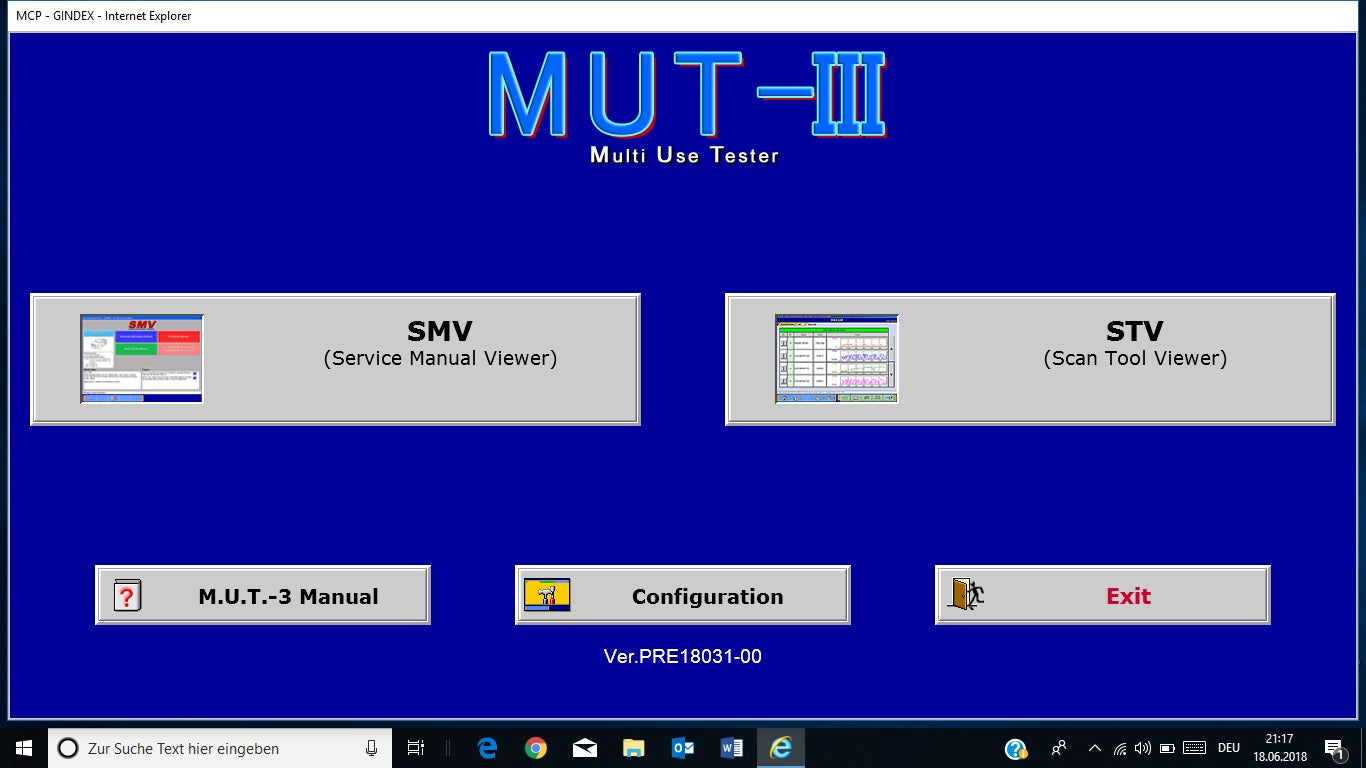
Task: Click the battery status tray icon
Action: click(1167, 748)
